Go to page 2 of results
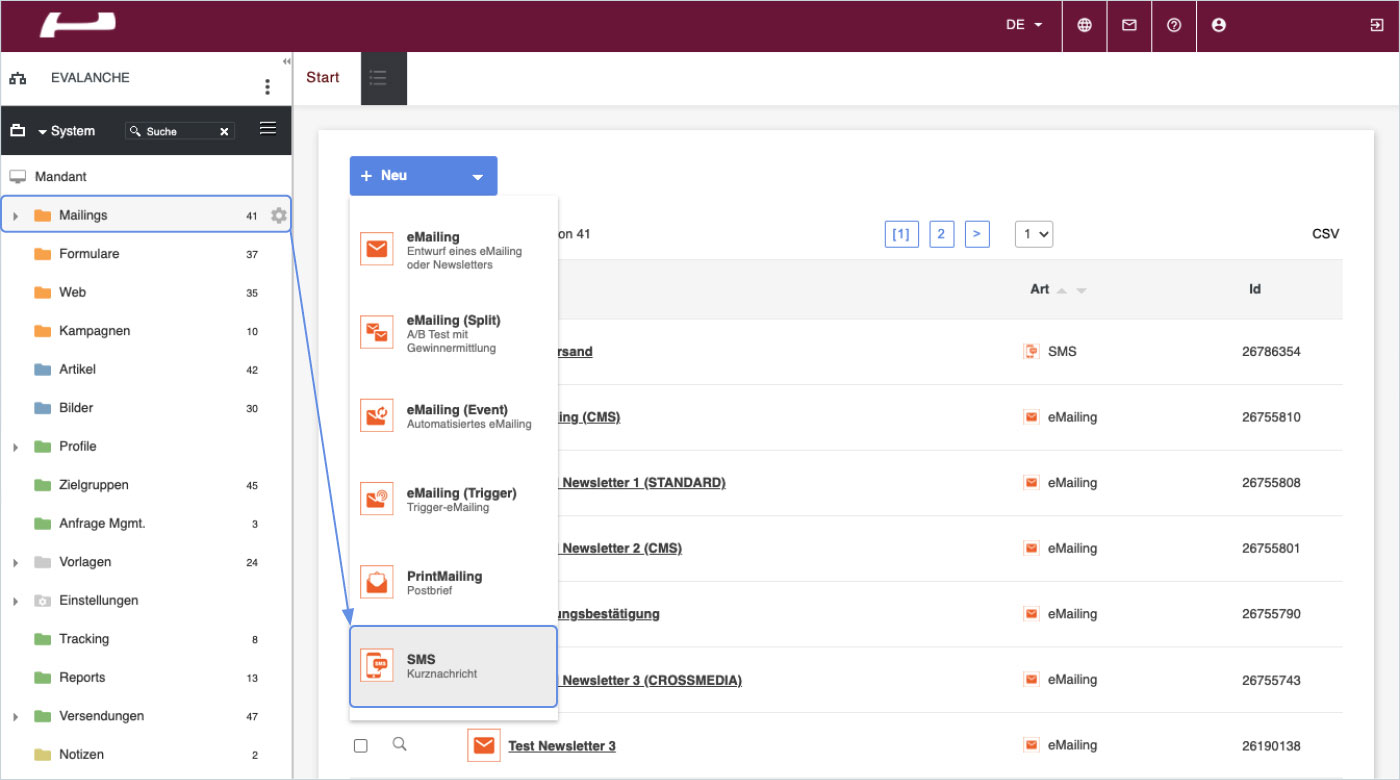Image resolution: width=1400 pixels, height=780 pixels. click(x=941, y=234)
